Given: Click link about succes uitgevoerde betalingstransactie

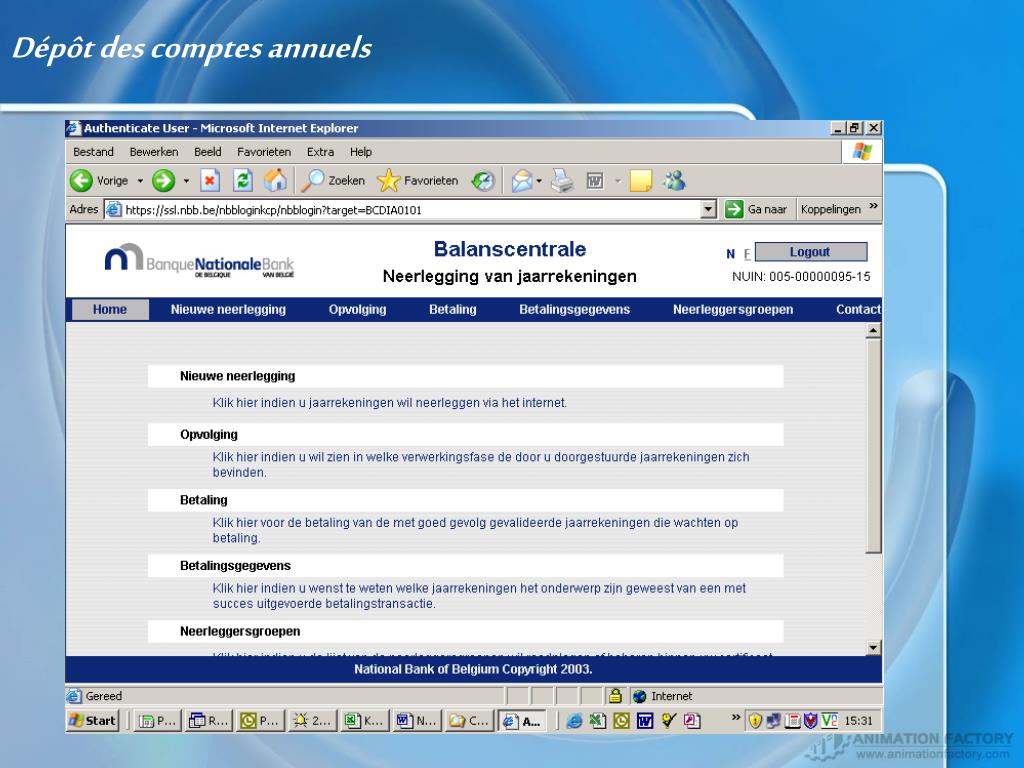Looking at the screenshot, I should pyautogui.click(x=479, y=596).
